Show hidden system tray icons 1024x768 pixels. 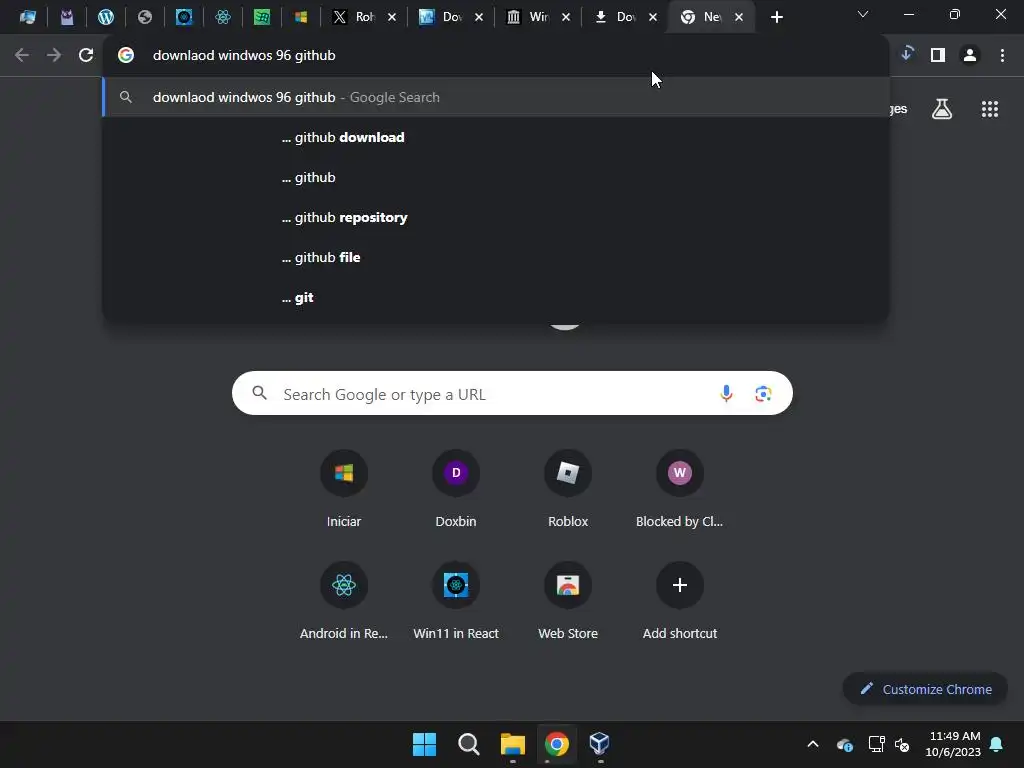[x=813, y=744]
